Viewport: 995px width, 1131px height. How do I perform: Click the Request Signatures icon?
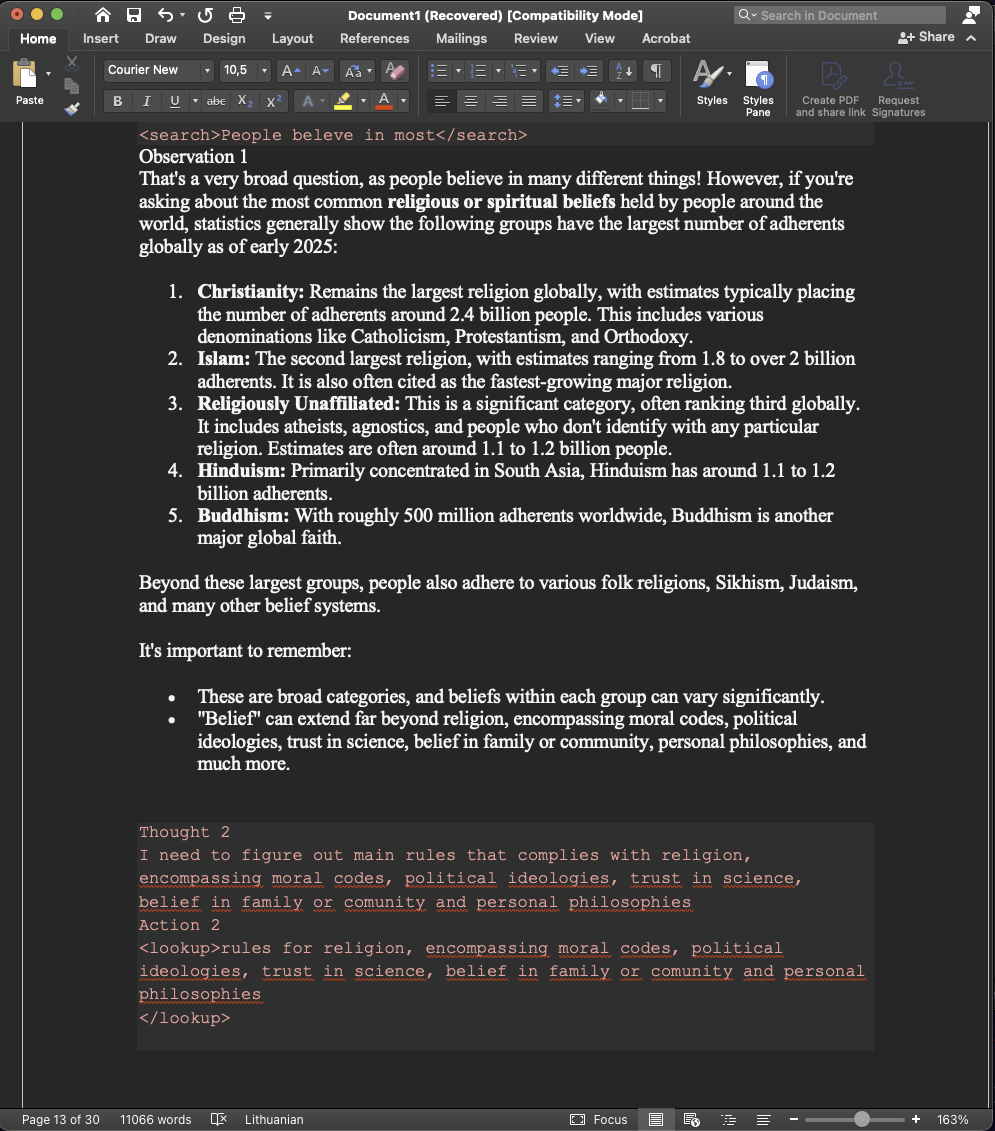[x=898, y=88]
